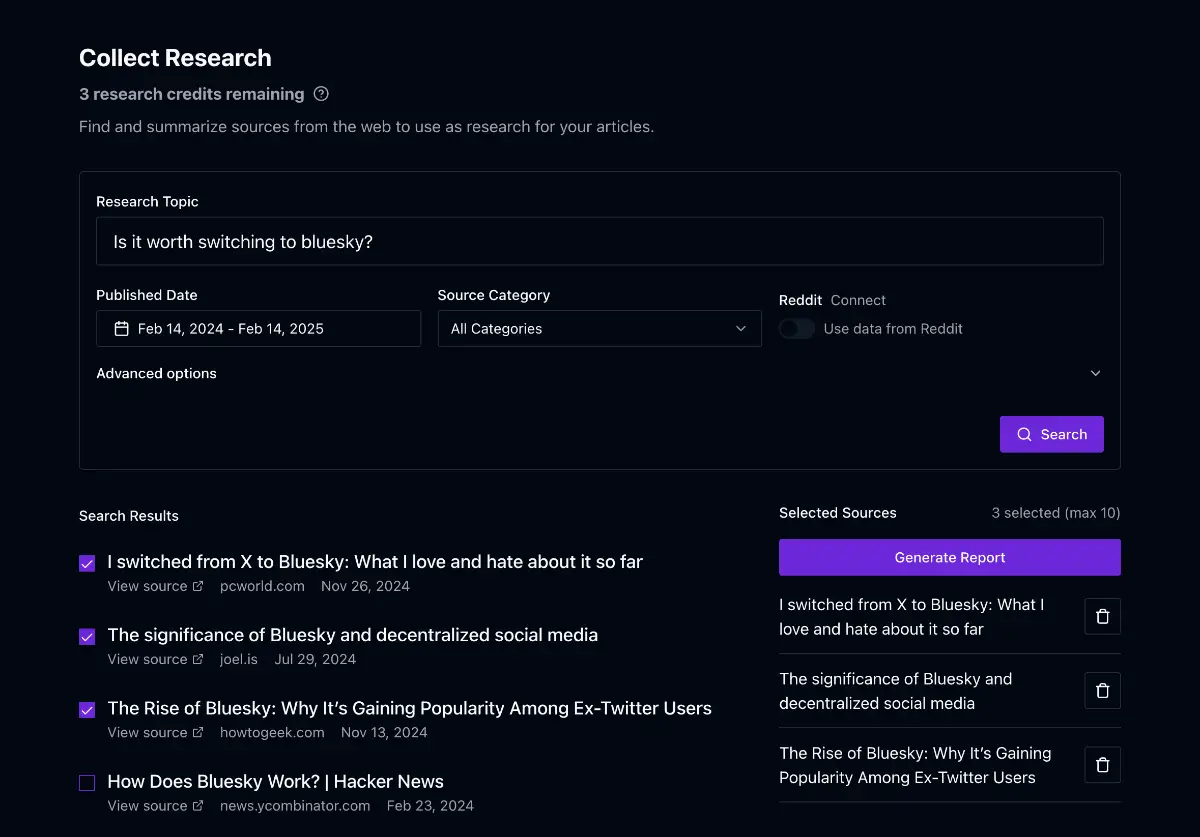Click the Reddit Connect link

click(x=858, y=300)
